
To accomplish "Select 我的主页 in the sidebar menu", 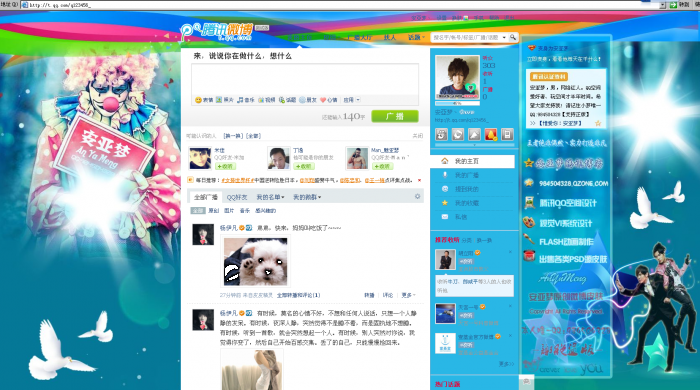I will pos(473,161).
